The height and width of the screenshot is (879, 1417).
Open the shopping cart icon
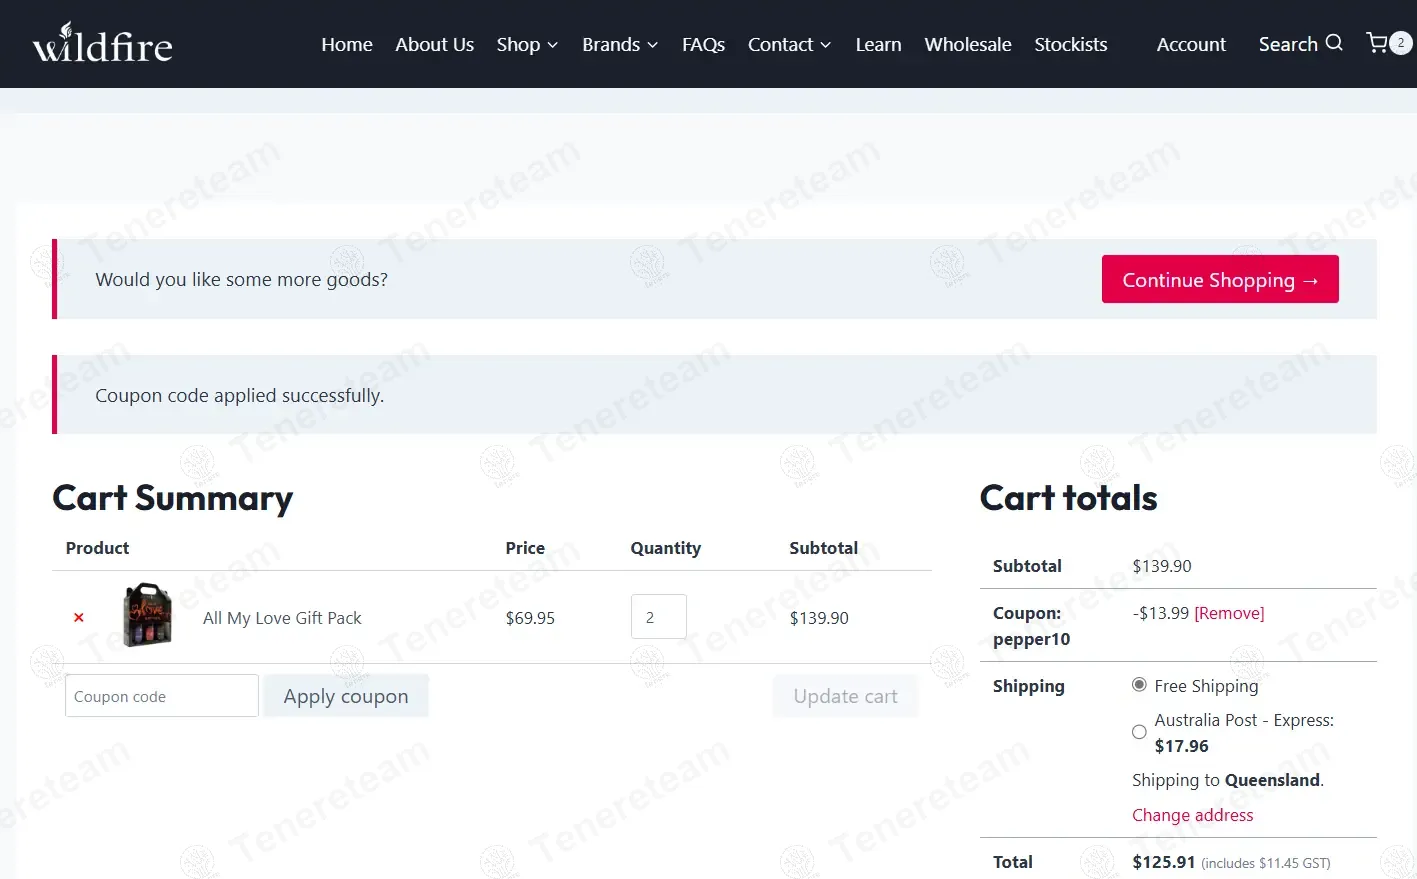[1377, 43]
